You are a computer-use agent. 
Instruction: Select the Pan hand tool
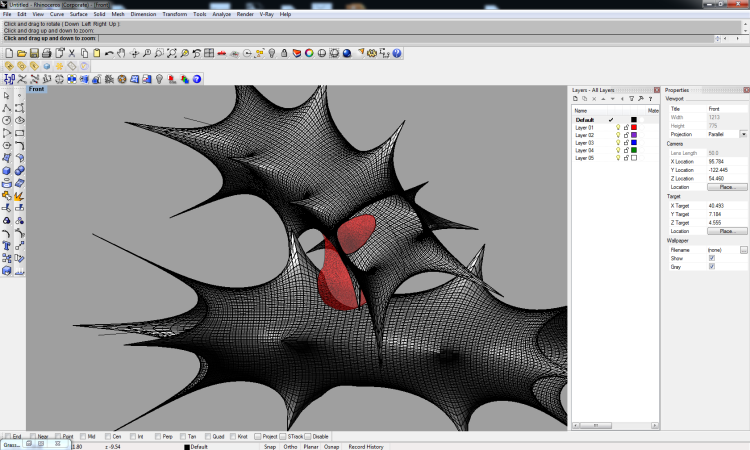click(121, 53)
